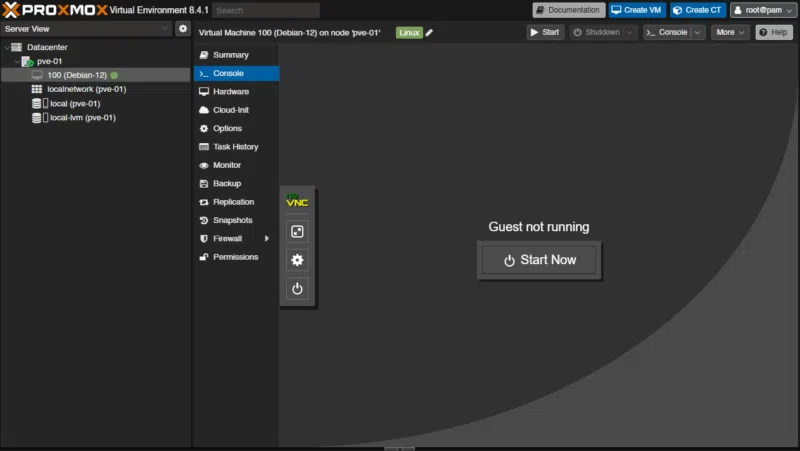This screenshot has height=451, width=800.
Task: Open the Console dropdown arrow in toolbar
Action: 697,32
